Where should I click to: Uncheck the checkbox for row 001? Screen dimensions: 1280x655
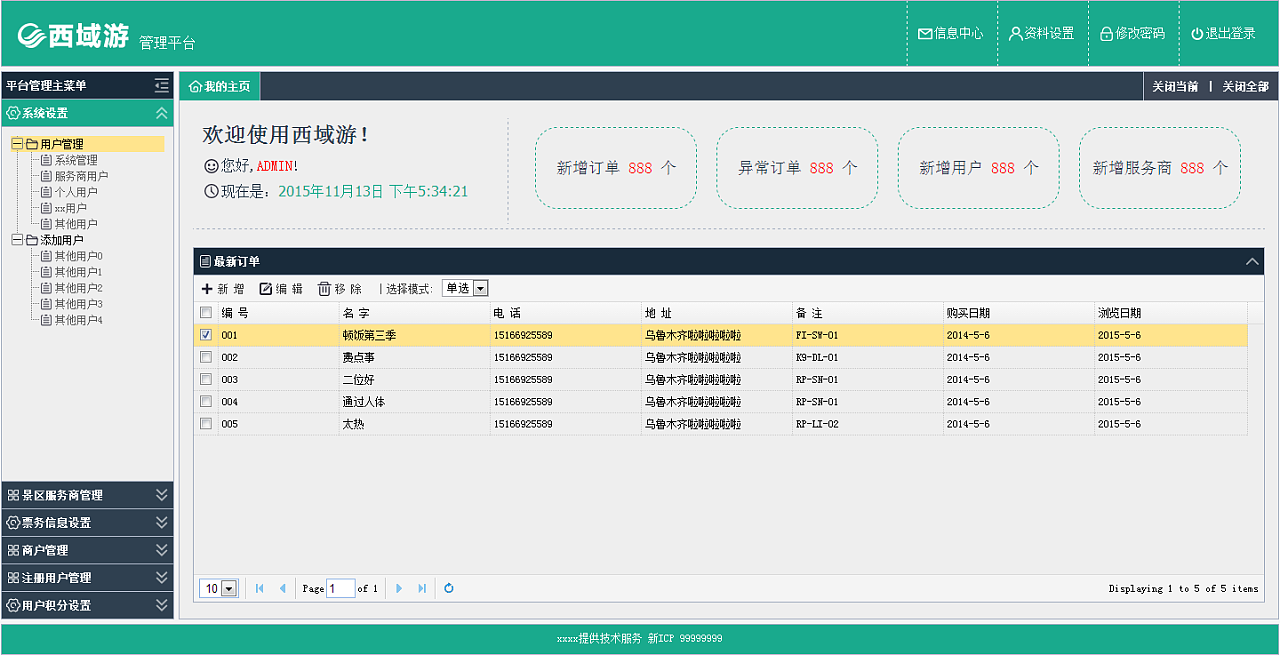coord(206,335)
